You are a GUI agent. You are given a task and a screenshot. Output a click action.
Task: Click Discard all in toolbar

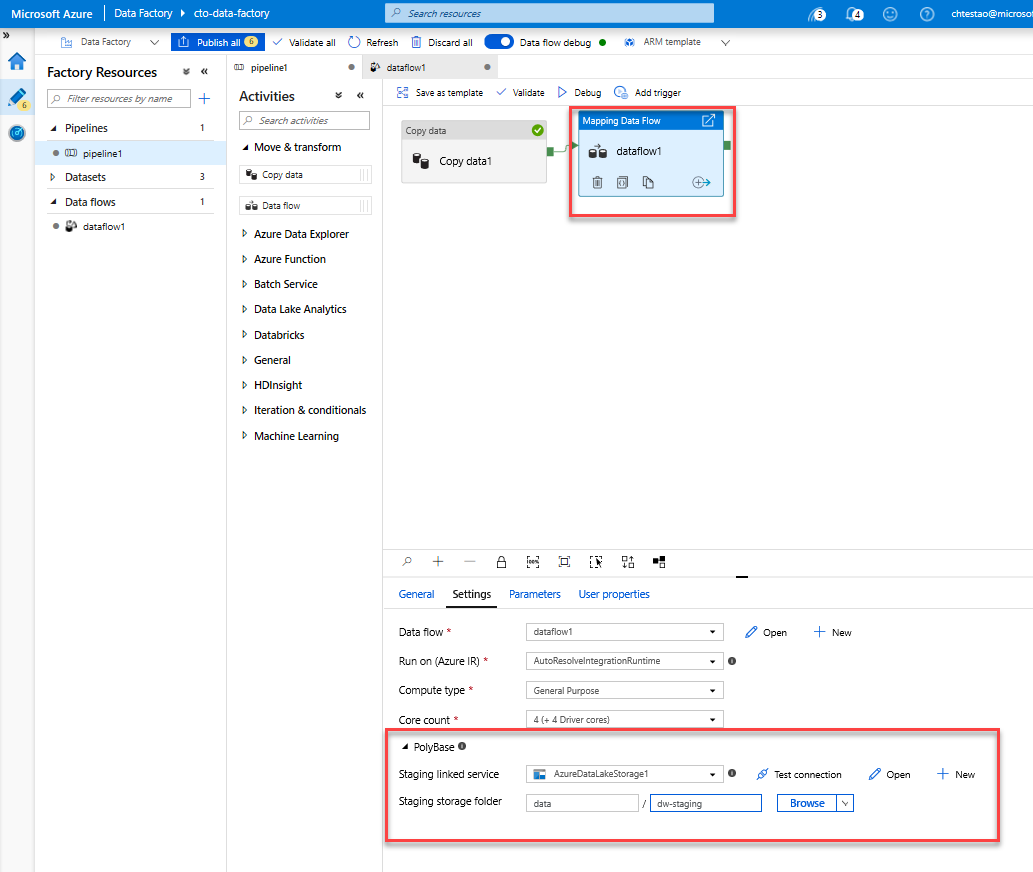441,42
